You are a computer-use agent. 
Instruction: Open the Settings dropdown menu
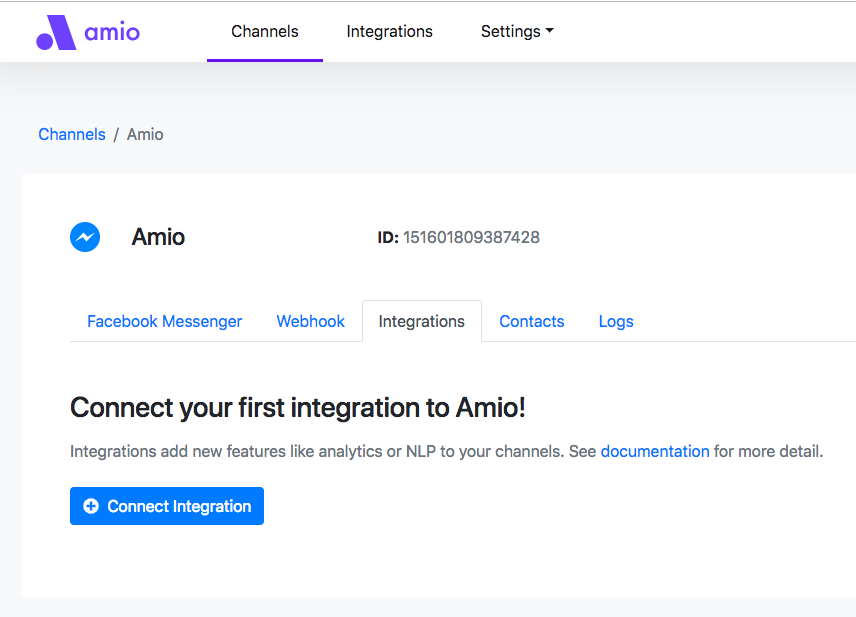(517, 32)
